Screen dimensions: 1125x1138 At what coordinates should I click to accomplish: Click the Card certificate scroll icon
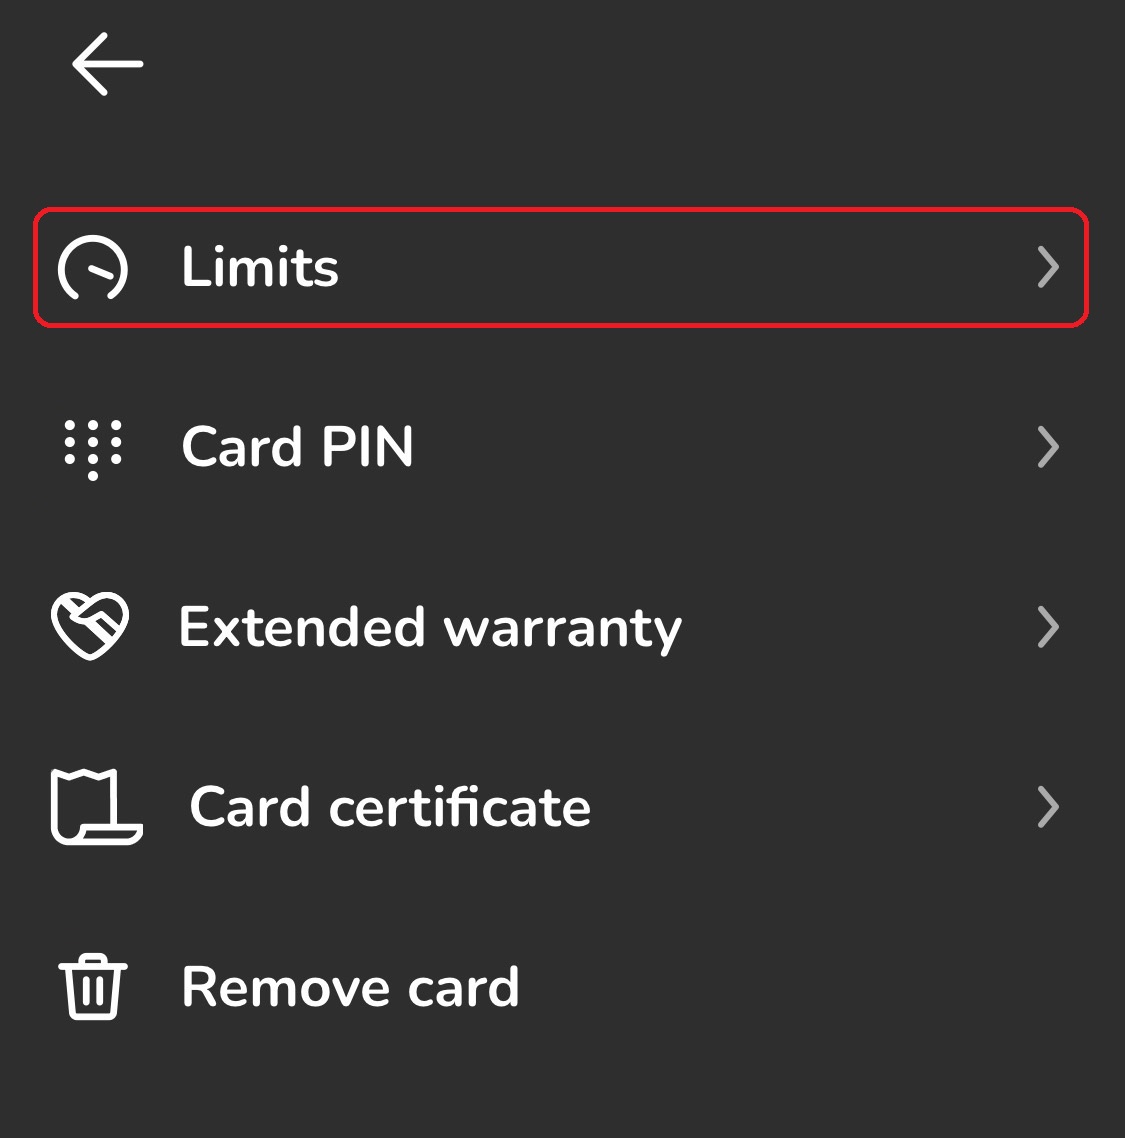(x=97, y=806)
